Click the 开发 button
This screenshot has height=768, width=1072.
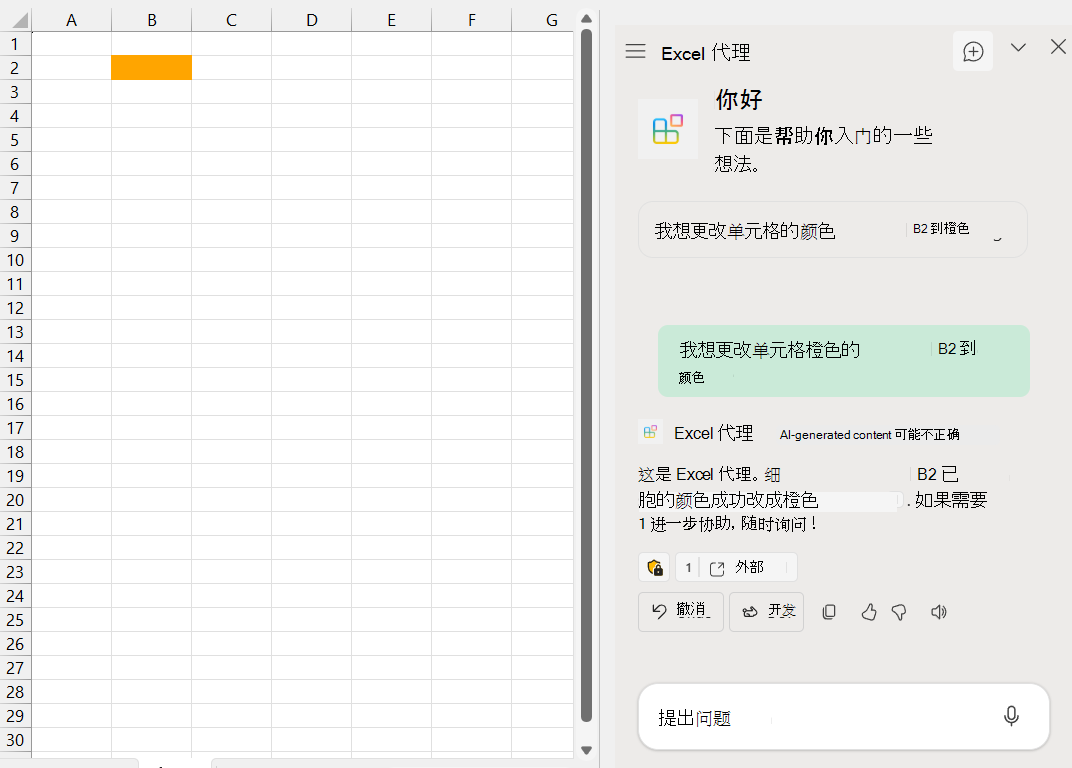[x=766, y=611]
